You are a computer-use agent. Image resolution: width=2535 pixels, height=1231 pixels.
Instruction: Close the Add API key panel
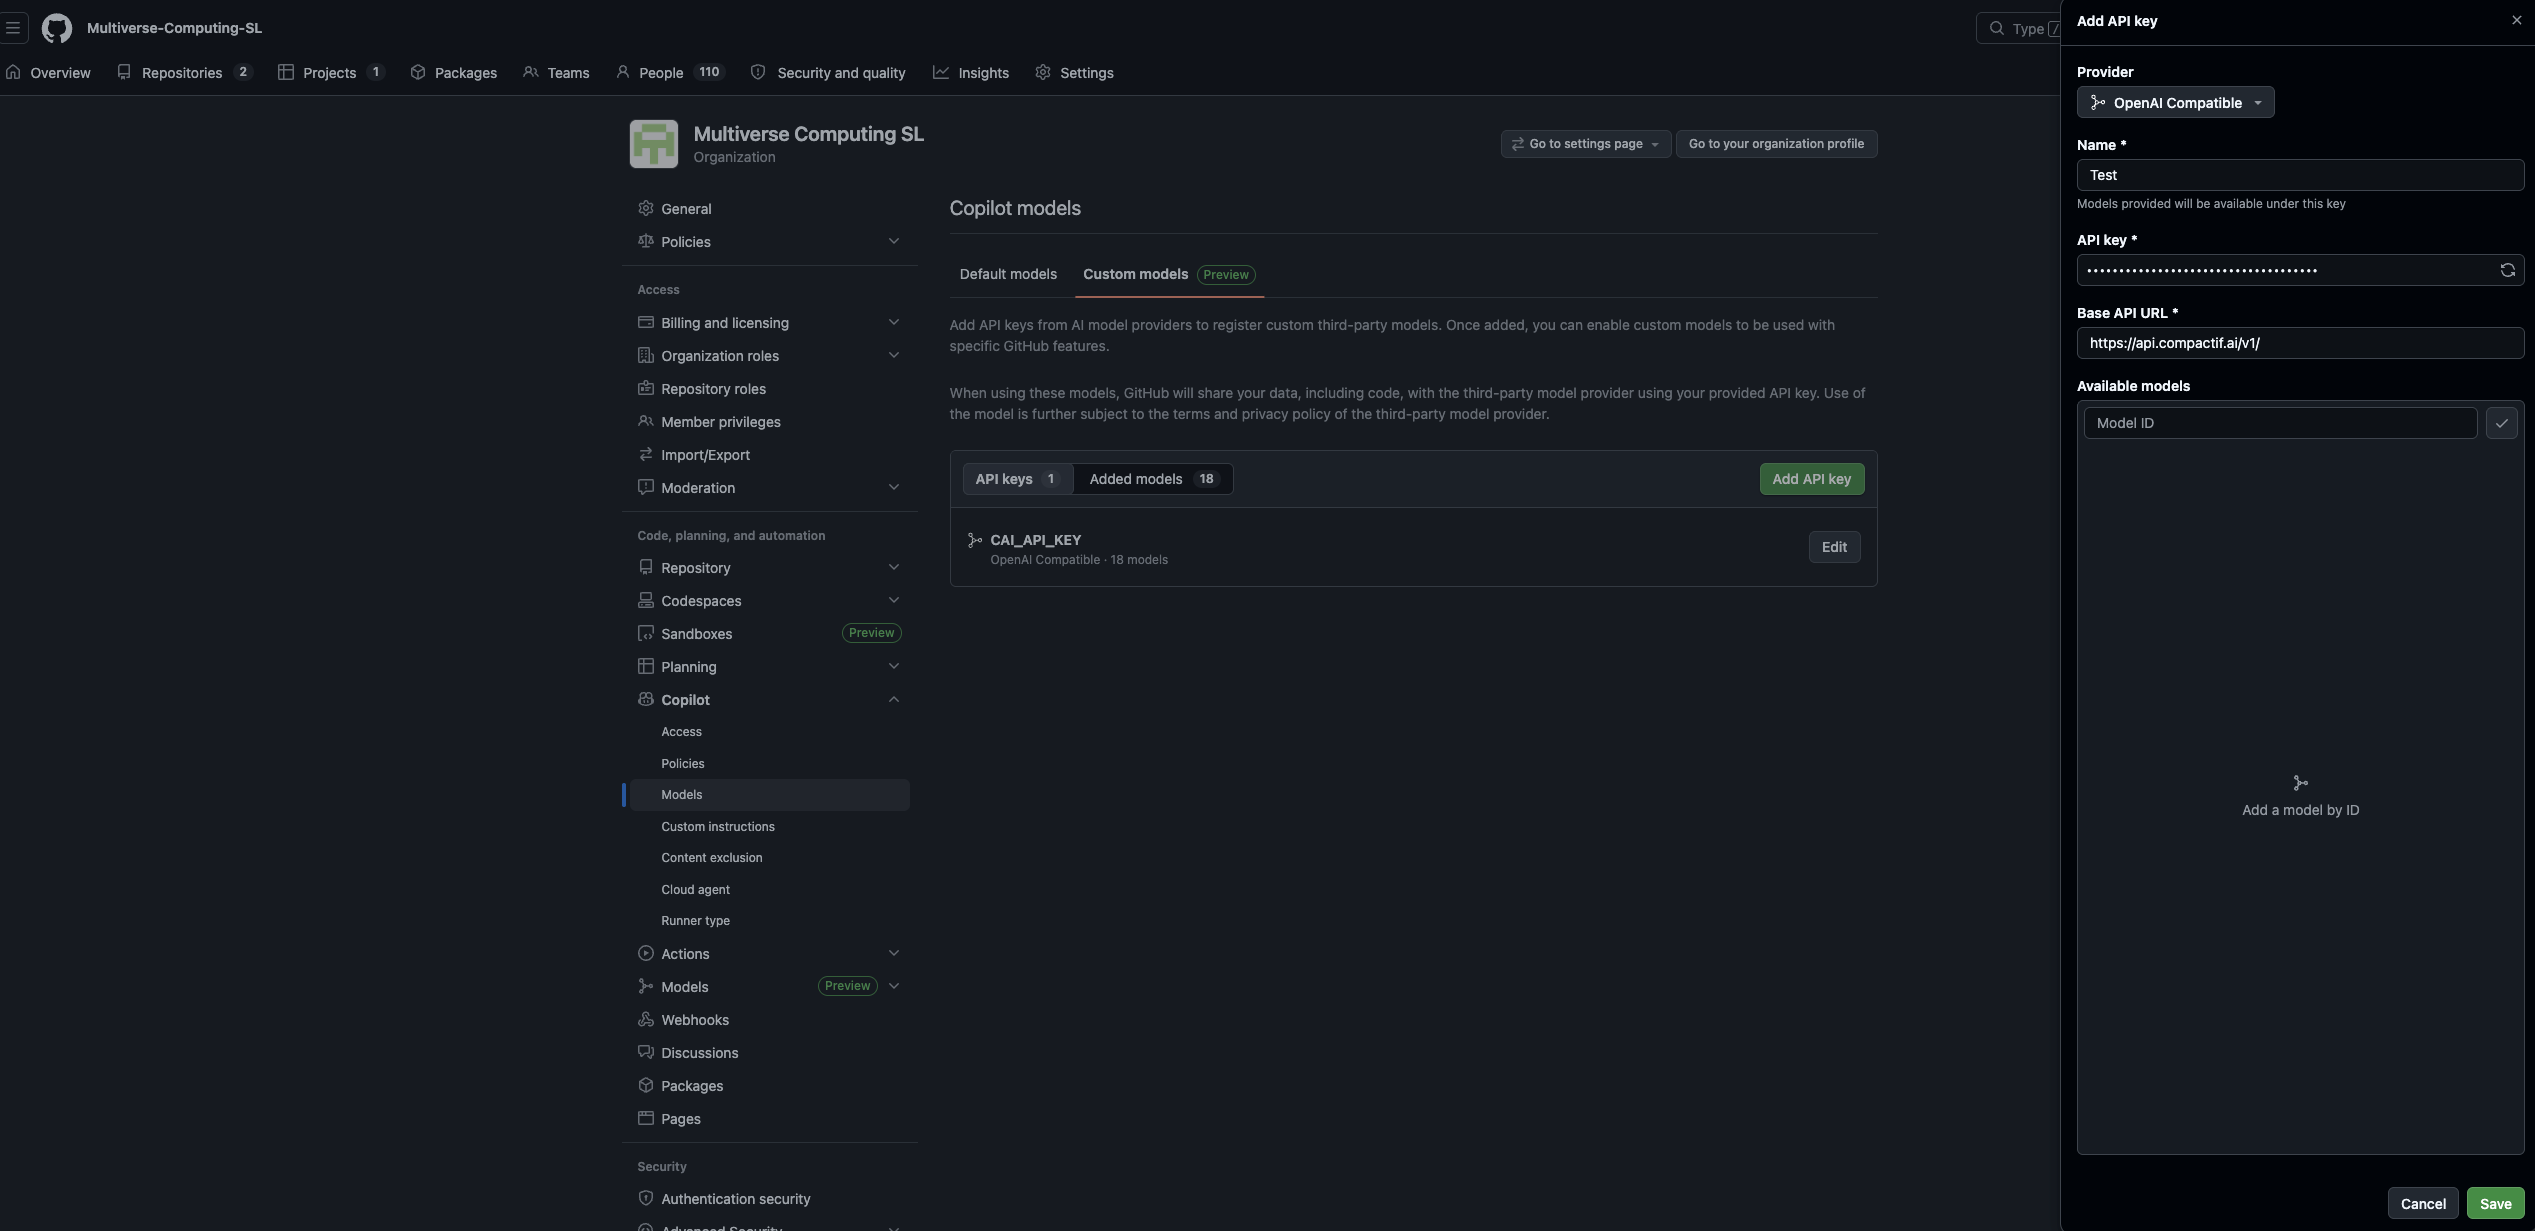coord(2516,20)
